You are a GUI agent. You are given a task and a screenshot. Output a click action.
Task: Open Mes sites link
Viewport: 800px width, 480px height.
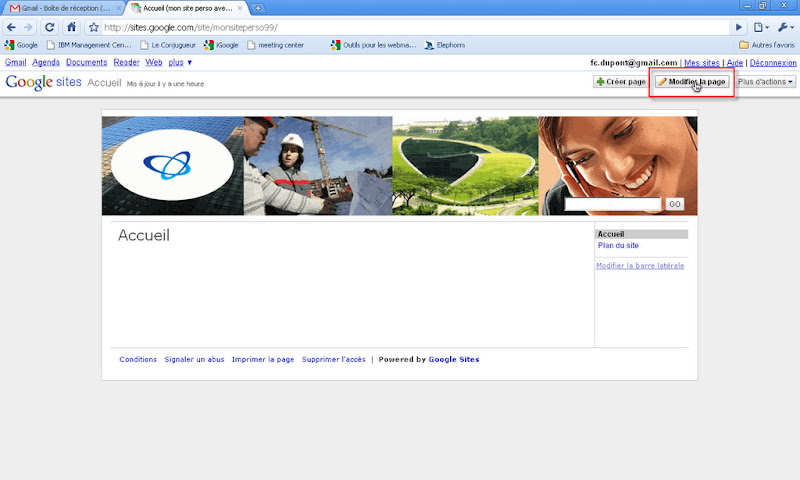click(x=702, y=63)
